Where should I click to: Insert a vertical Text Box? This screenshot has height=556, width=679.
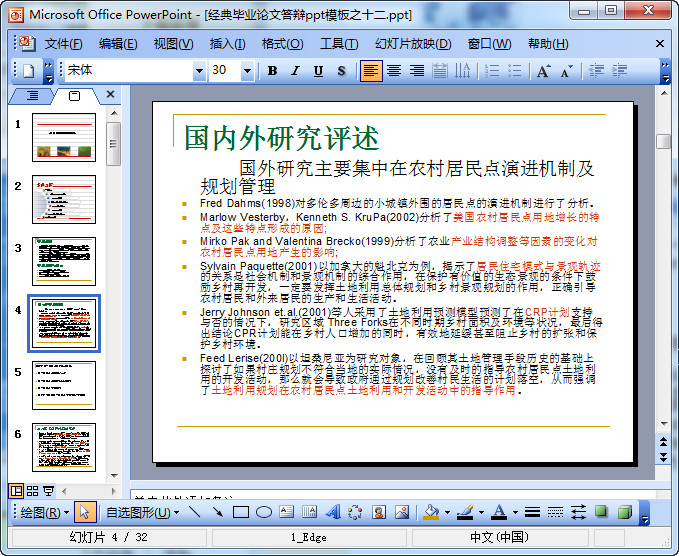[310, 512]
